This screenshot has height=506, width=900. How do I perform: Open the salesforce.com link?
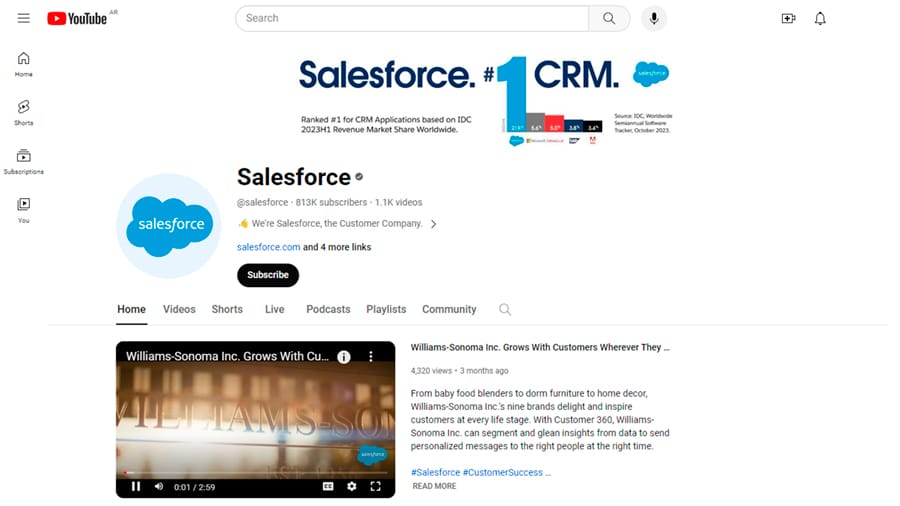click(x=269, y=247)
